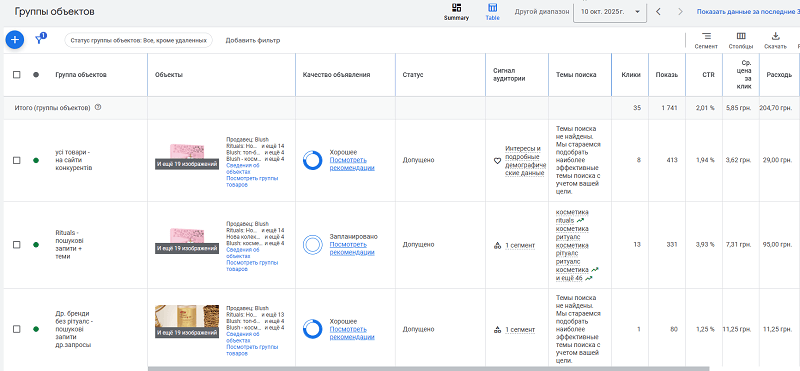Viewport: 800px width, 371px height.
Task: Click ad quality ring in усі товари row
Action: [312, 160]
